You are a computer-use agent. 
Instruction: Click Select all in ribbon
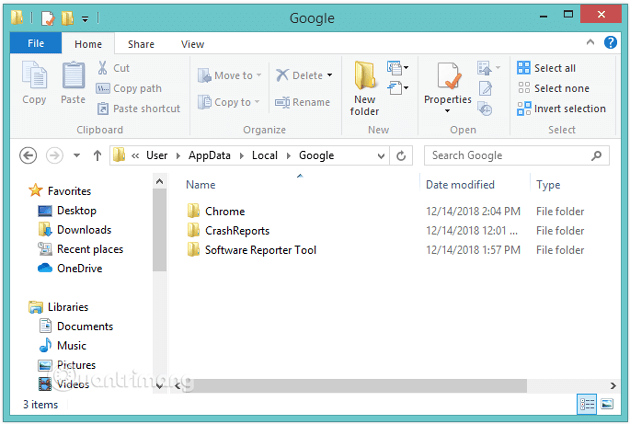547,68
